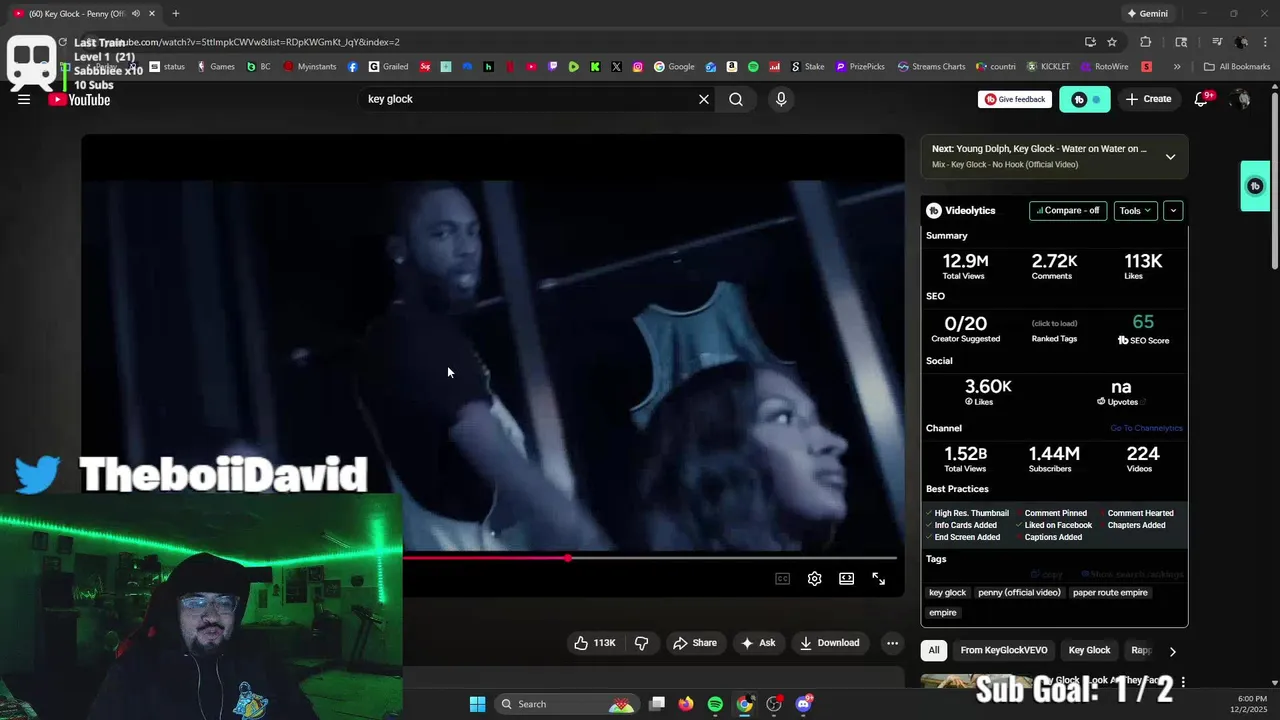Open Firefox from the taskbar
The width and height of the screenshot is (1280, 720).
686,704
